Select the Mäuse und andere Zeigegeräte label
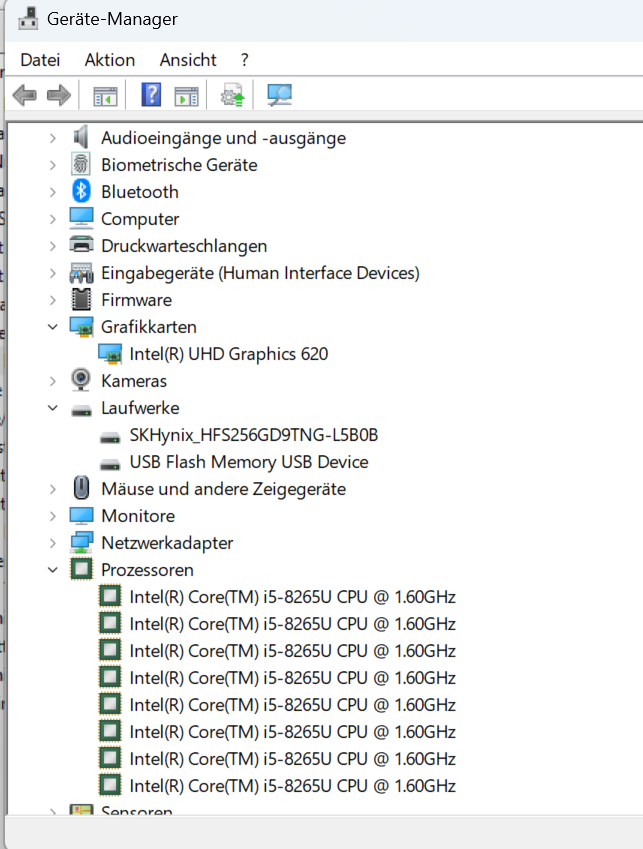Viewport: 643px width, 849px height. tap(224, 489)
